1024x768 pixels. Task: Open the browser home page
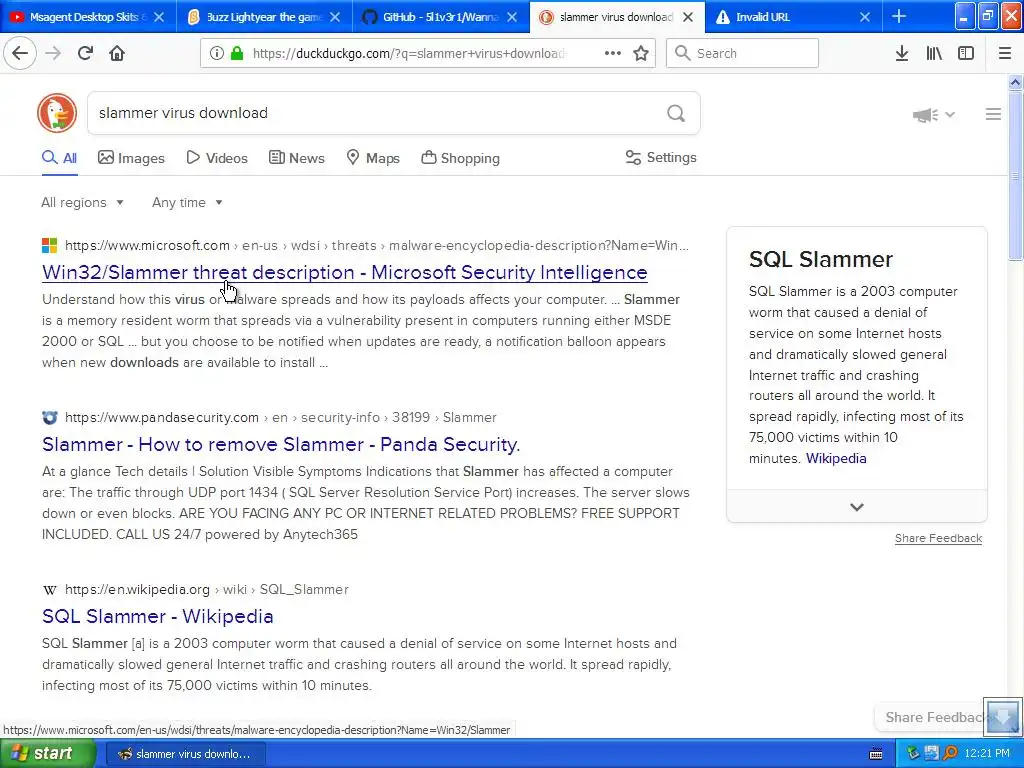[x=117, y=53]
